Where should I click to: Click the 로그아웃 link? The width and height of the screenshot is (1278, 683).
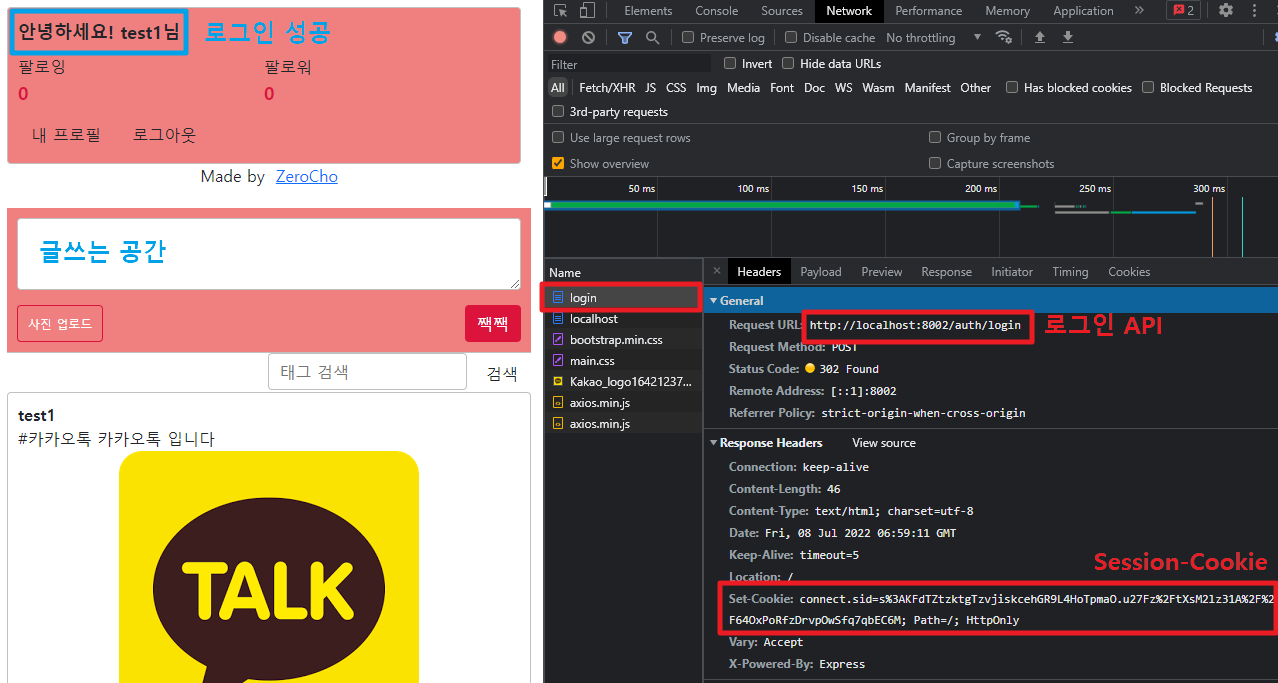click(x=164, y=135)
